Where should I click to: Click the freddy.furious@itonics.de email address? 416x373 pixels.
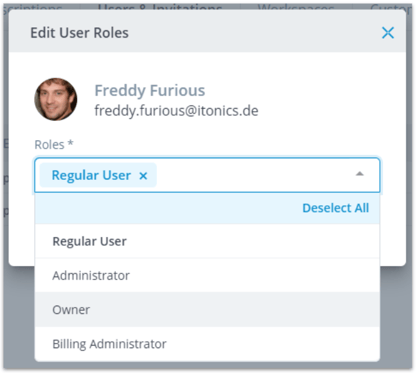[x=176, y=111]
